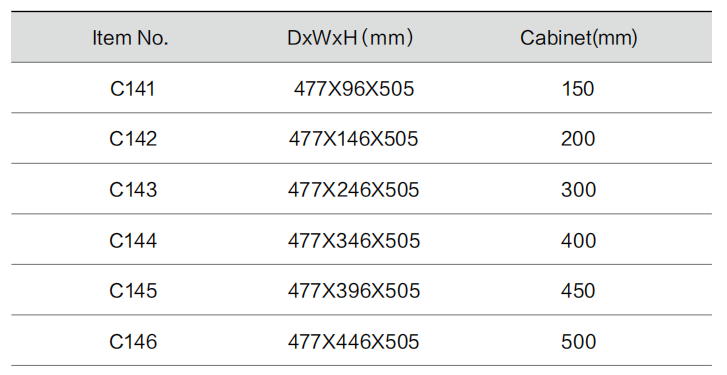Screen dimensions: 727x375
Task: Select cabinet size 150
Action: pos(578,89)
